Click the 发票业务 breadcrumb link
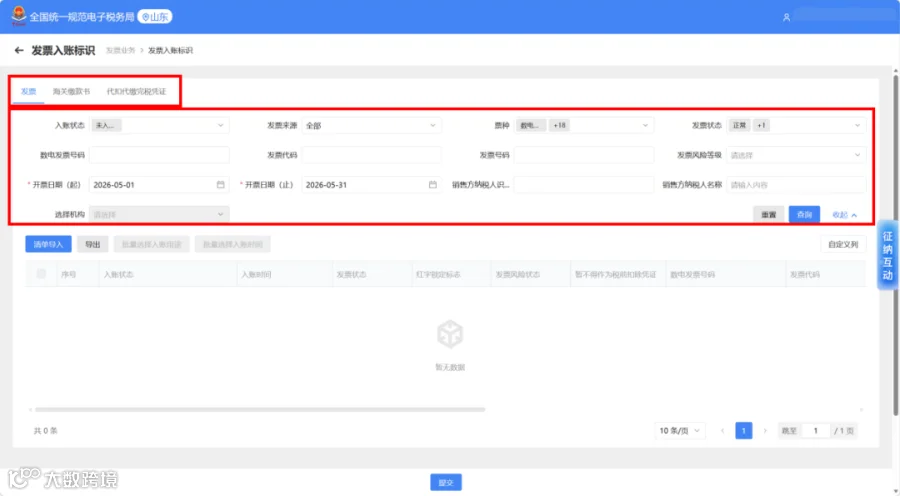The image size is (900, 496). pos(120,51)
